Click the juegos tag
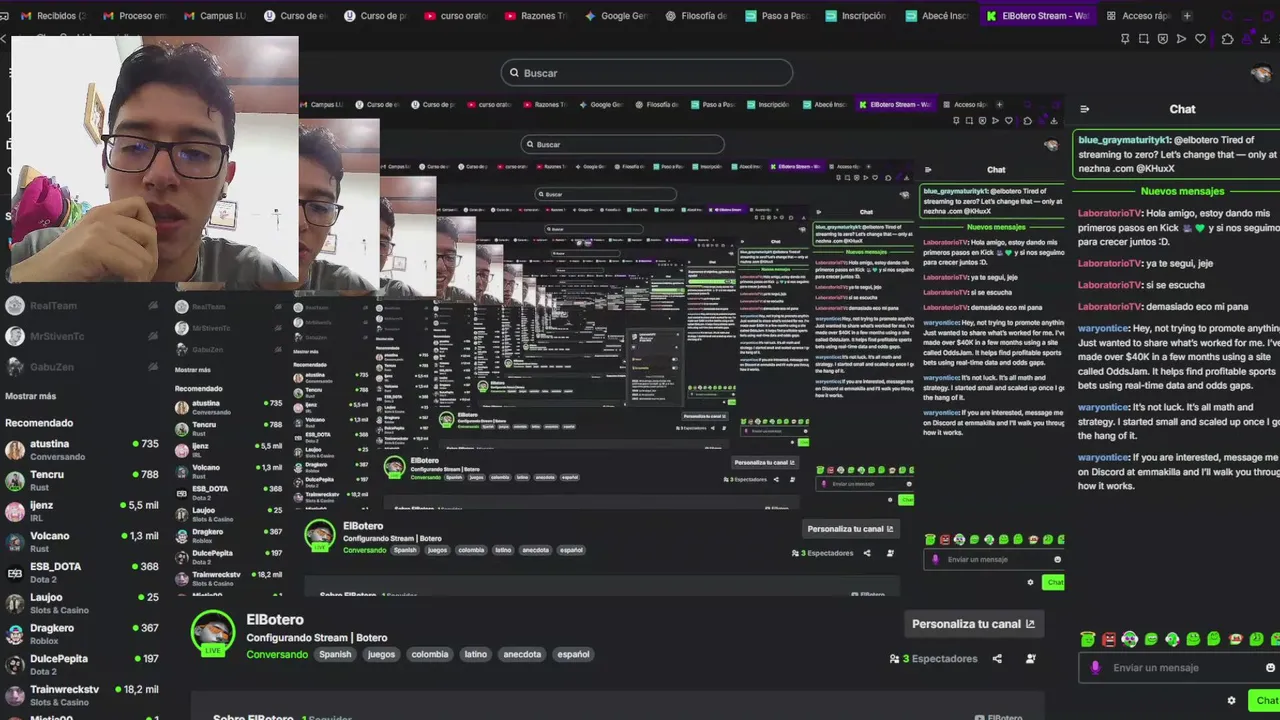 click(x=381, y=655)
